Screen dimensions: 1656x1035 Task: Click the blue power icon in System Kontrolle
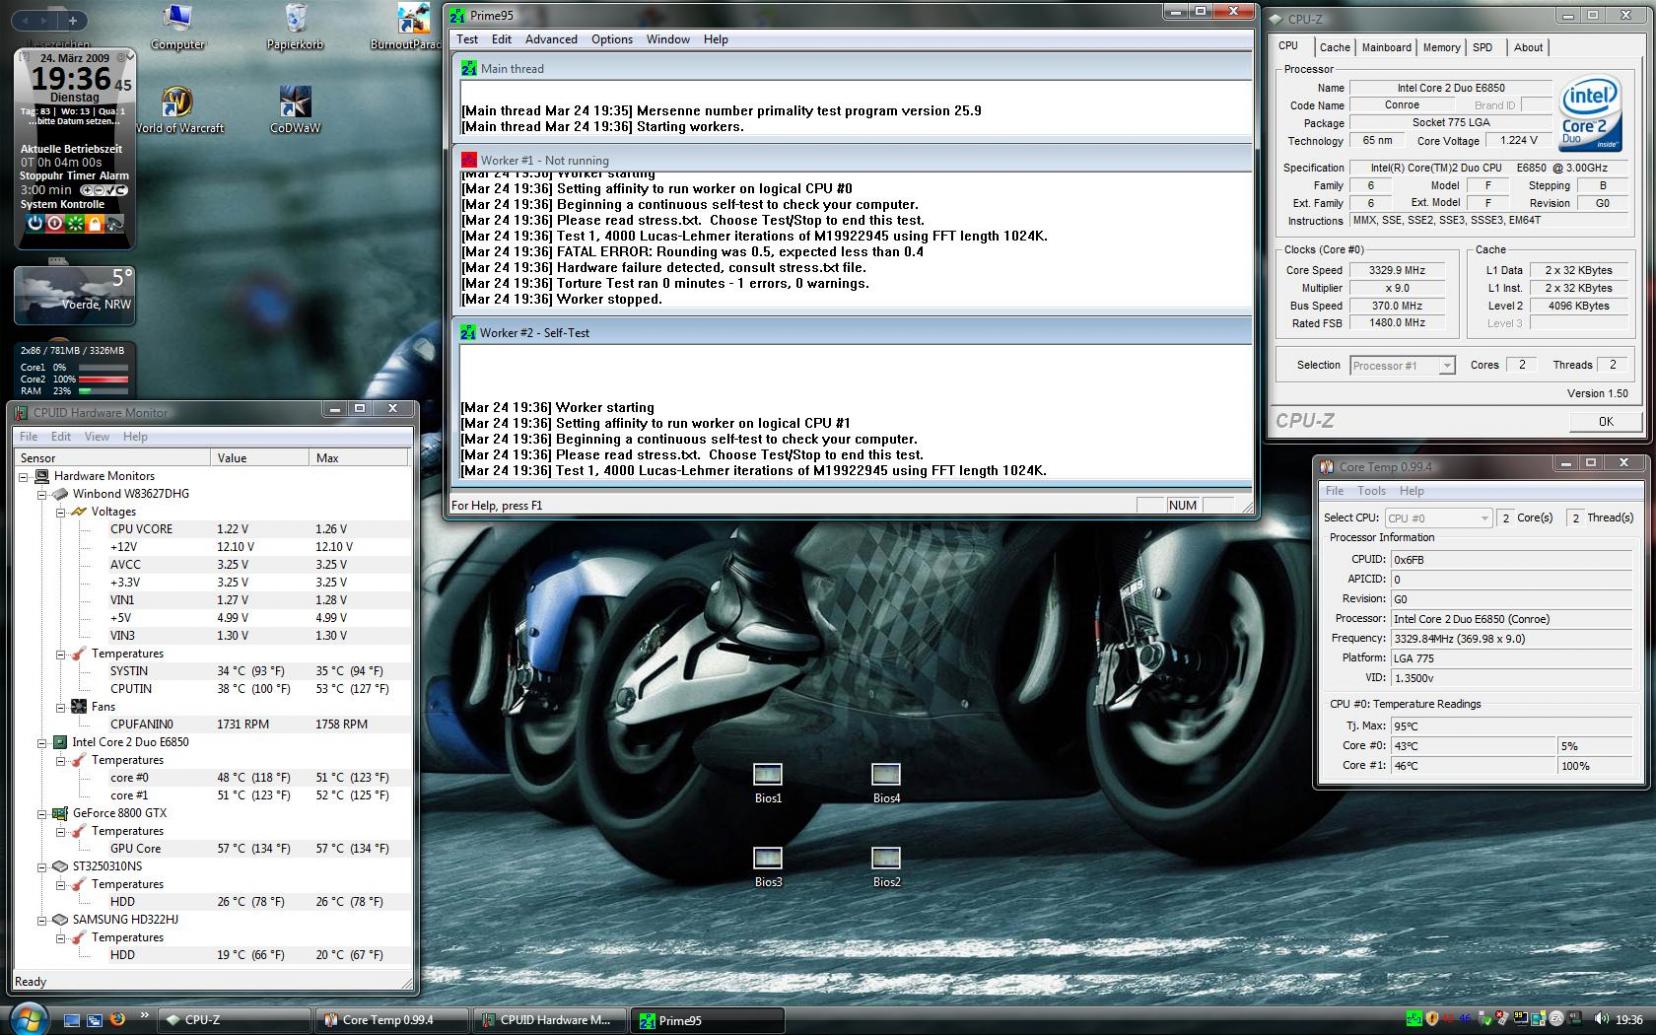coord(35,223)
